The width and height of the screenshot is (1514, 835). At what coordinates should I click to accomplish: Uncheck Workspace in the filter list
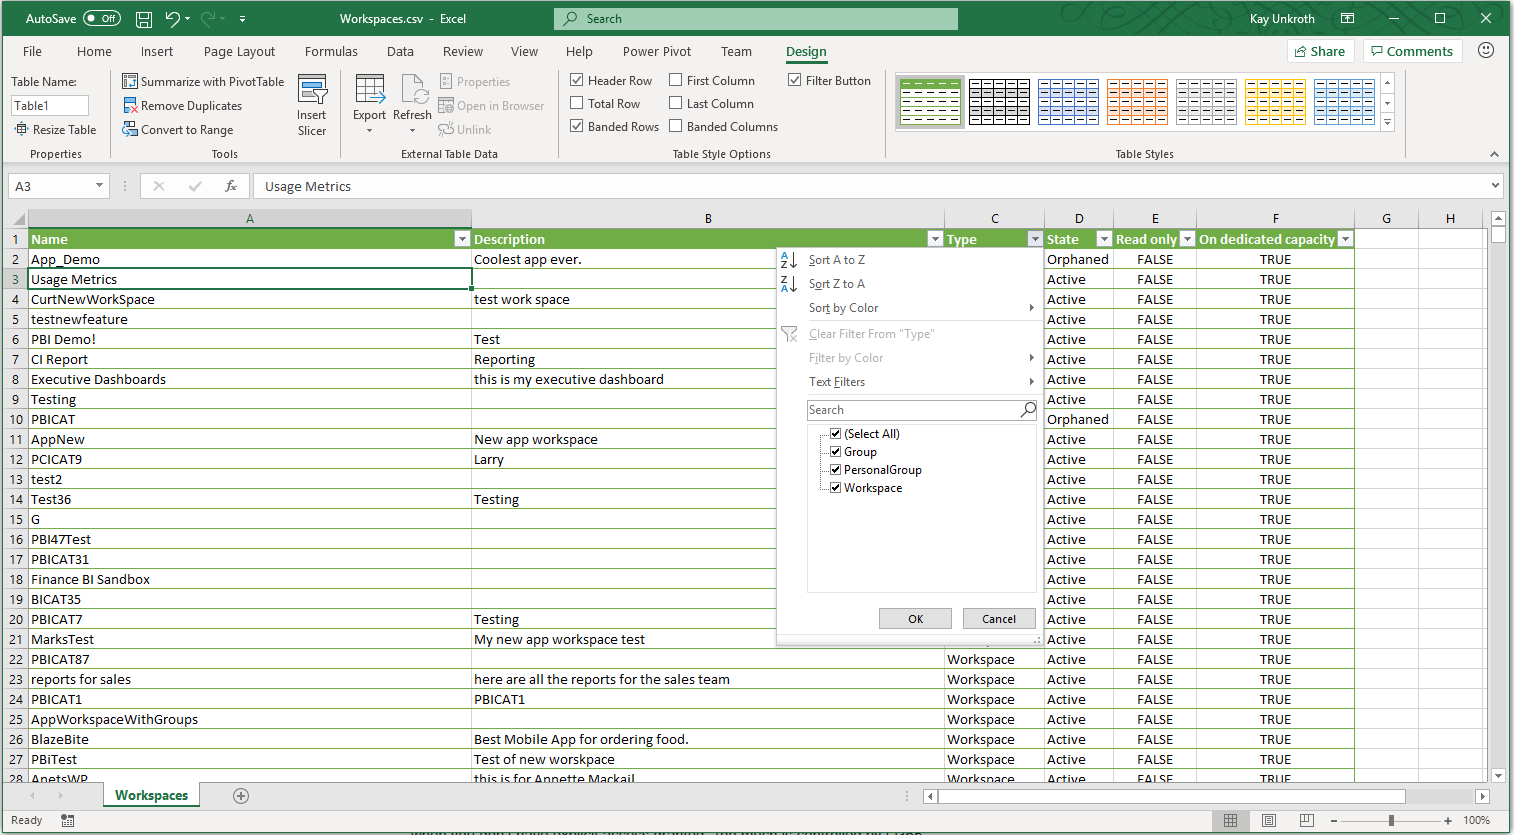click(836, 487)
